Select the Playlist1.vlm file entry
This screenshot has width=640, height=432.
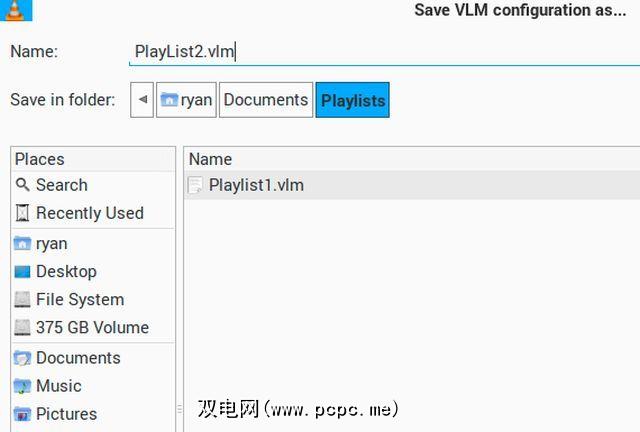pyautogui.click(x=256, y=185)
